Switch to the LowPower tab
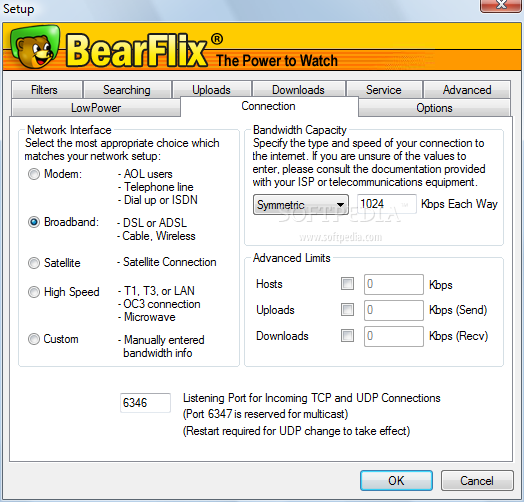 click(x=96, y=108)
